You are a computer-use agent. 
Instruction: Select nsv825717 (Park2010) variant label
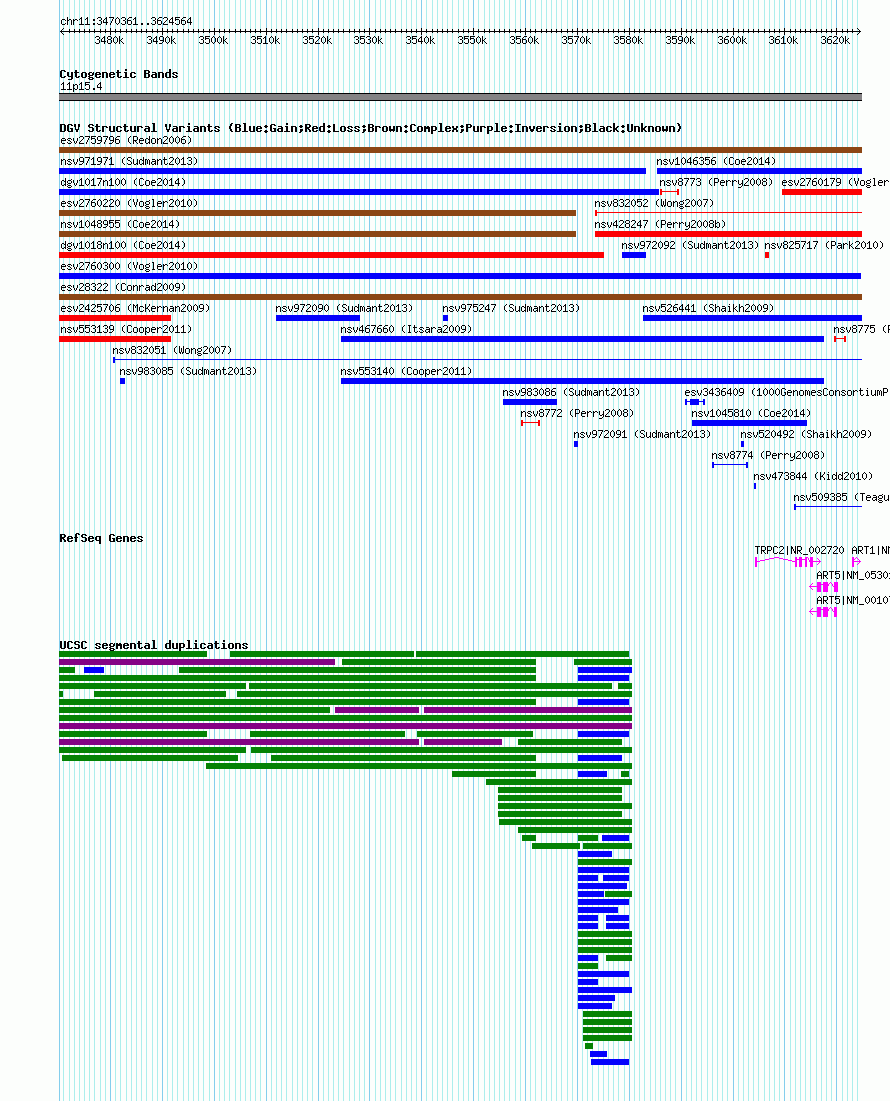pyautogui.click(x=824, y=246)
